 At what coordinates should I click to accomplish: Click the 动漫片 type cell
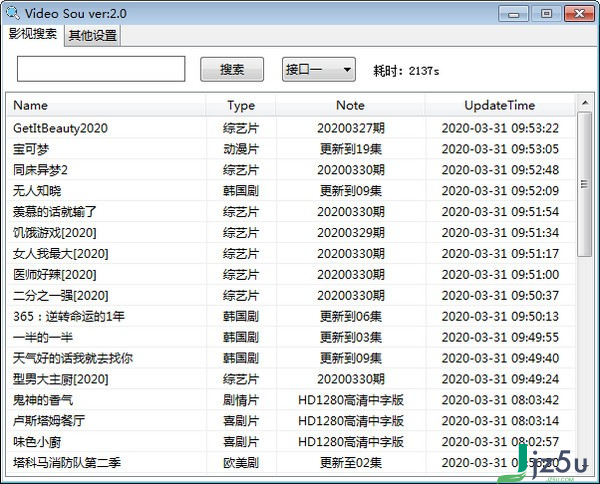tap(241, 149)
